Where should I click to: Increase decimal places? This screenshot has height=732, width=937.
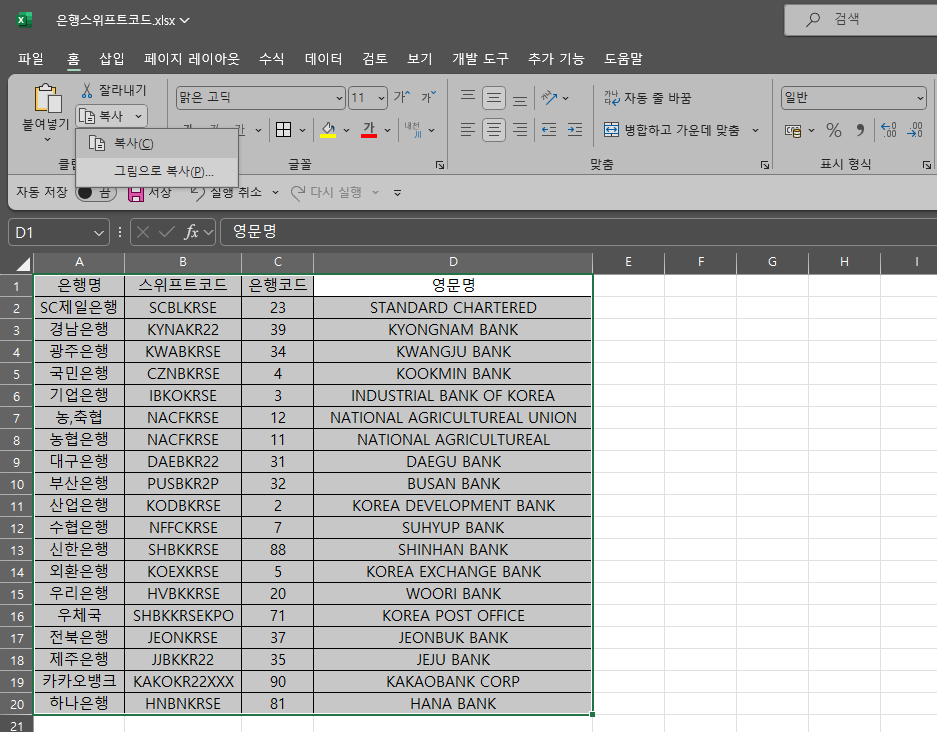pyautogui.click(x=889, y=130)
